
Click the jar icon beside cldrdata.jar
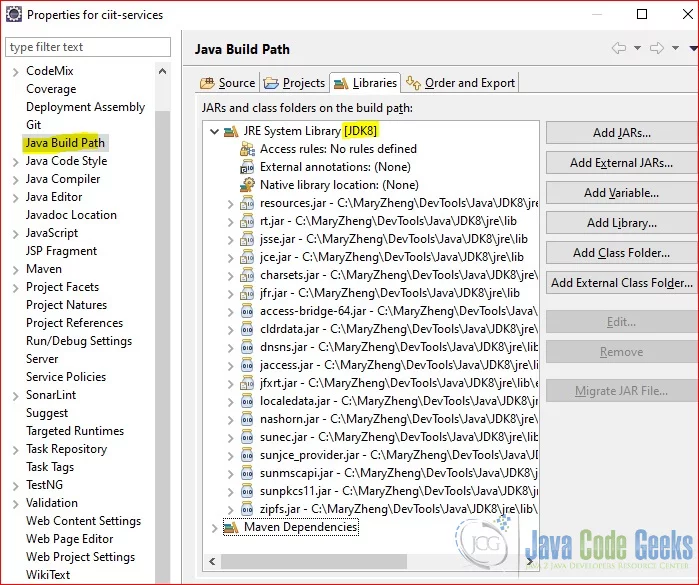(247, 329)
